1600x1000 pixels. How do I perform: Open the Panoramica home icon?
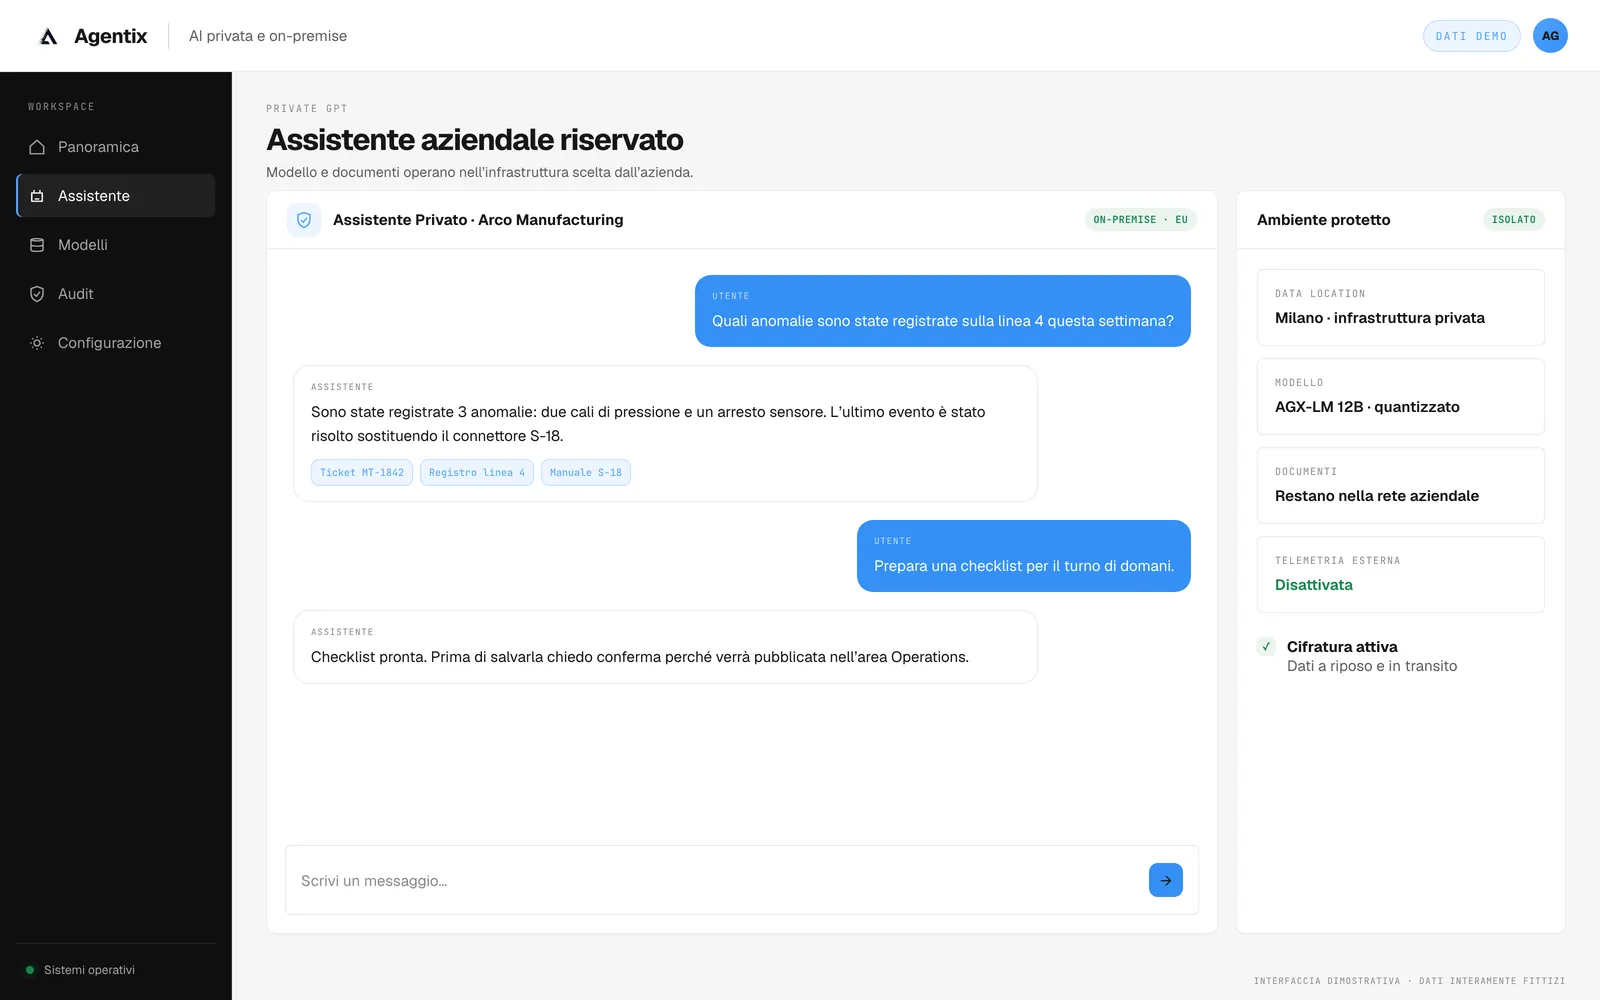[x=37, y=147]
